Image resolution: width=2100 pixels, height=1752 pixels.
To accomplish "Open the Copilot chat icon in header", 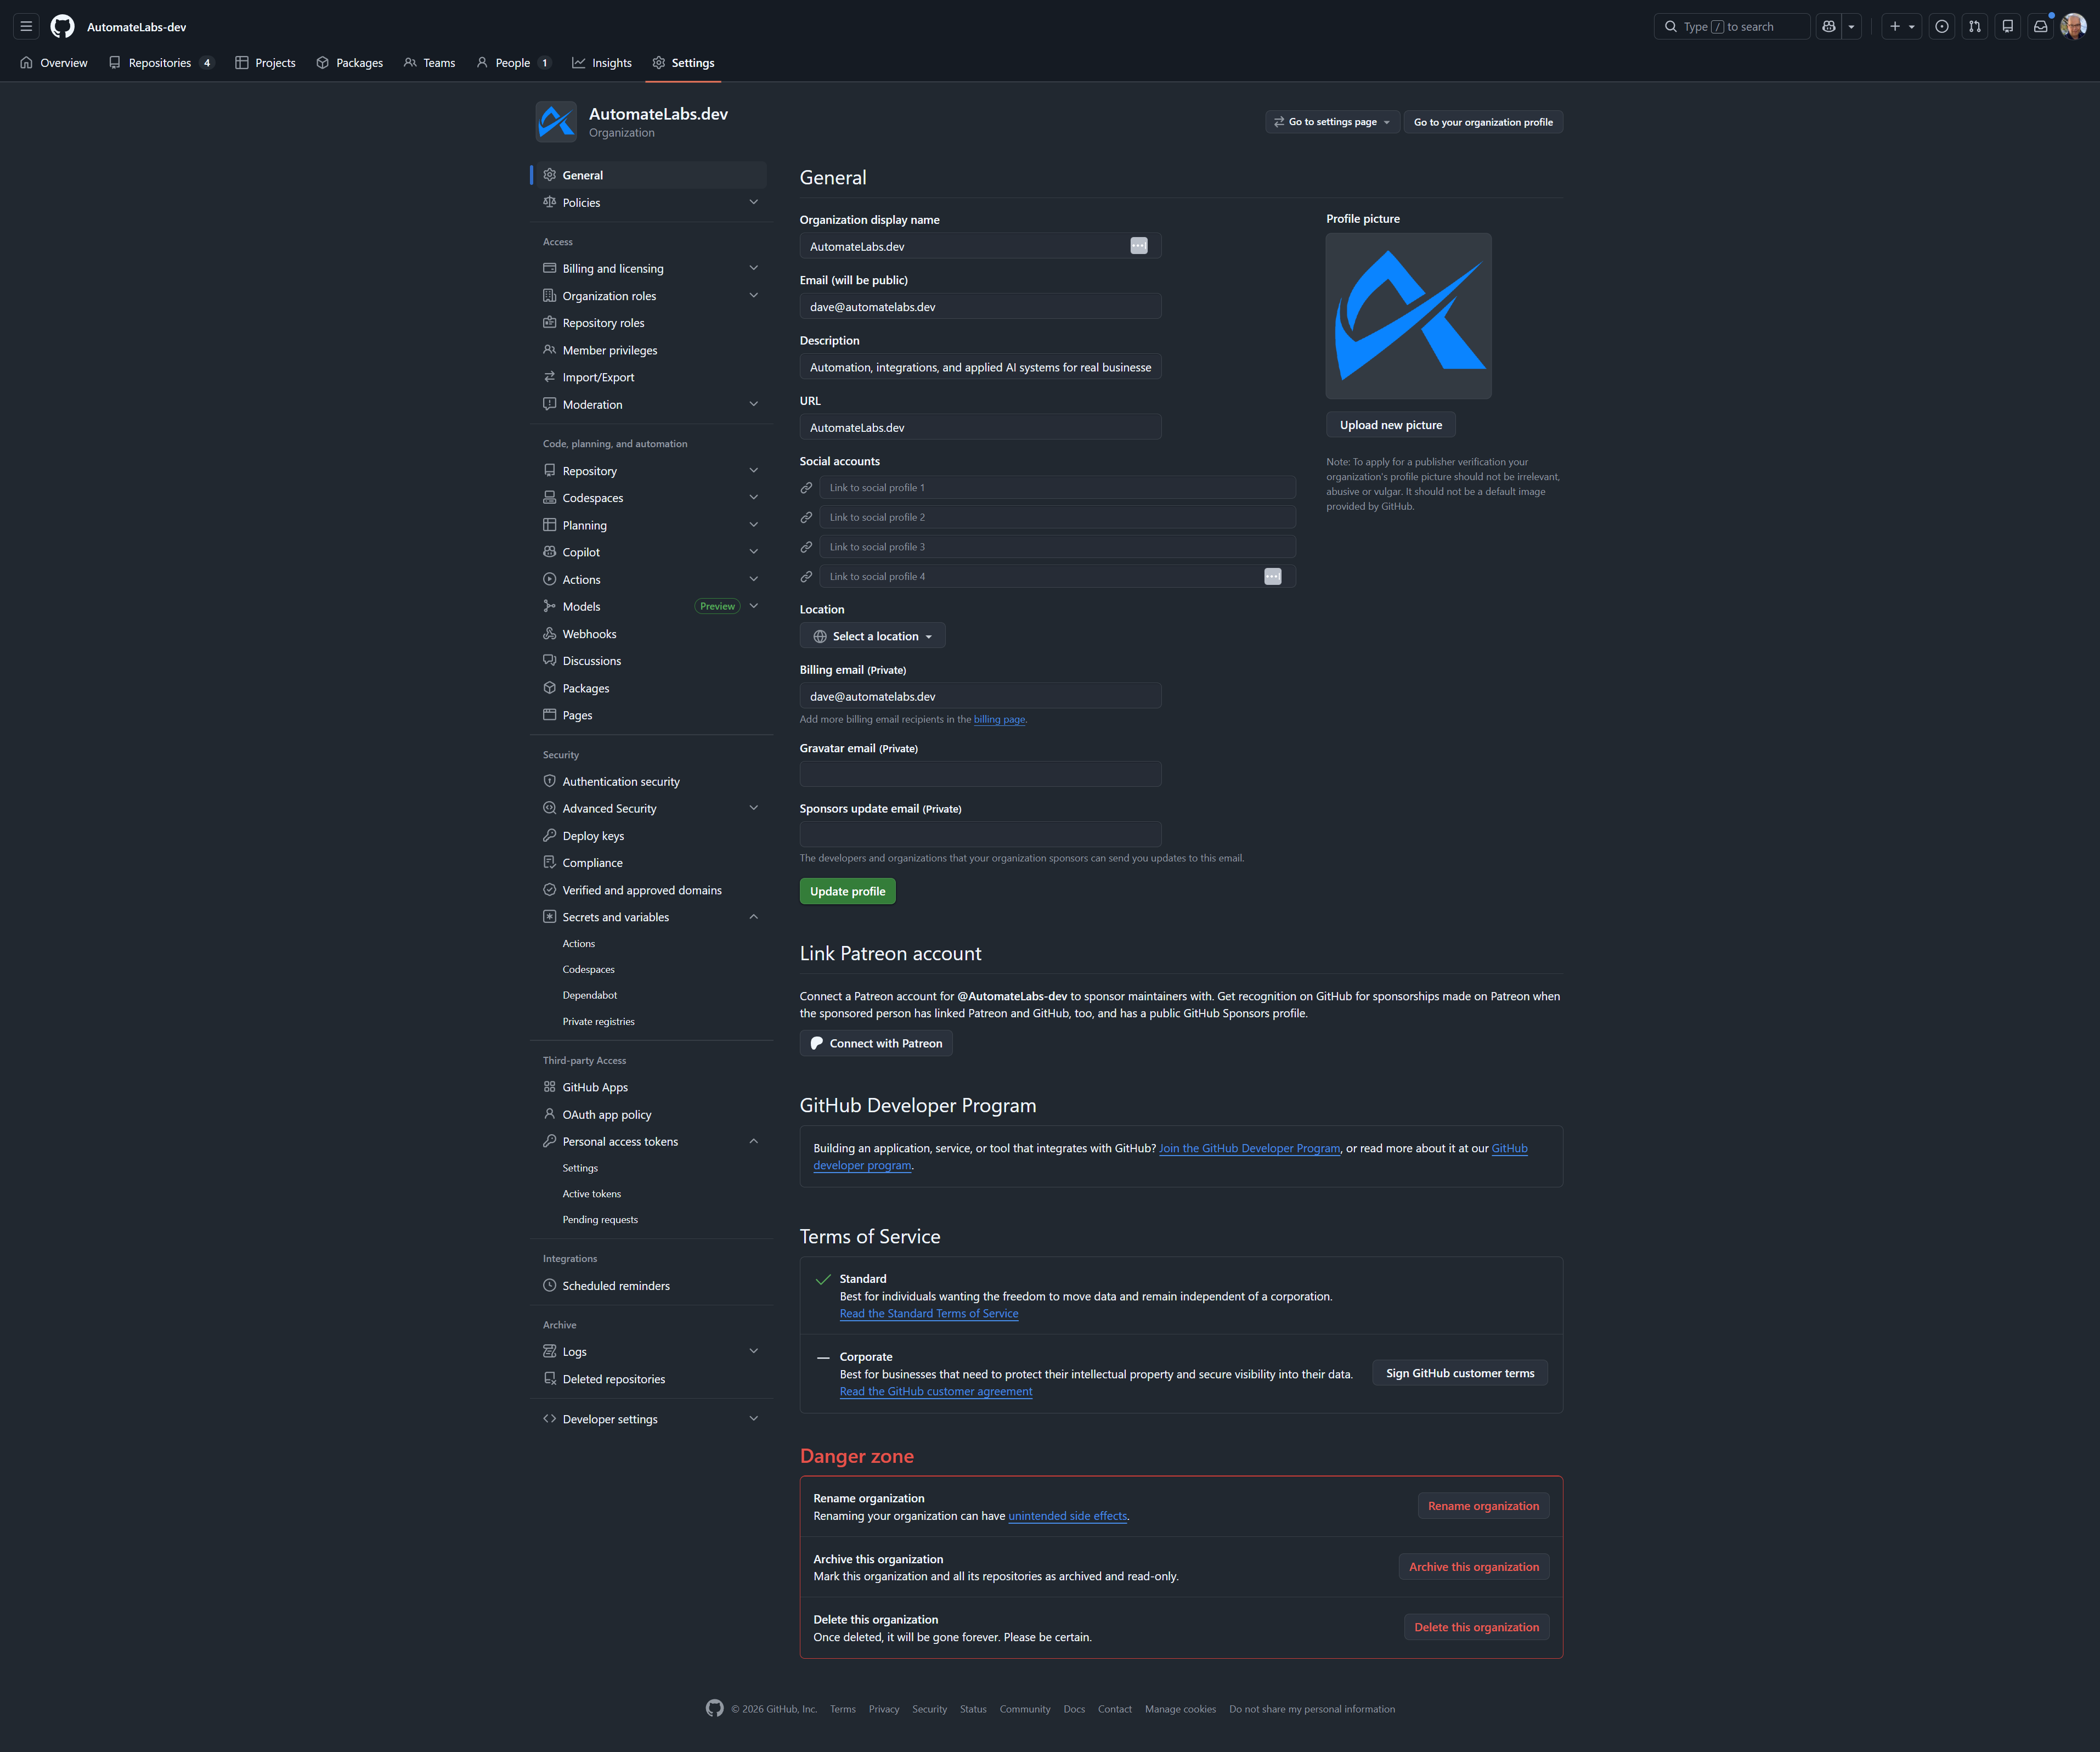I will [x=1828, y=27].
